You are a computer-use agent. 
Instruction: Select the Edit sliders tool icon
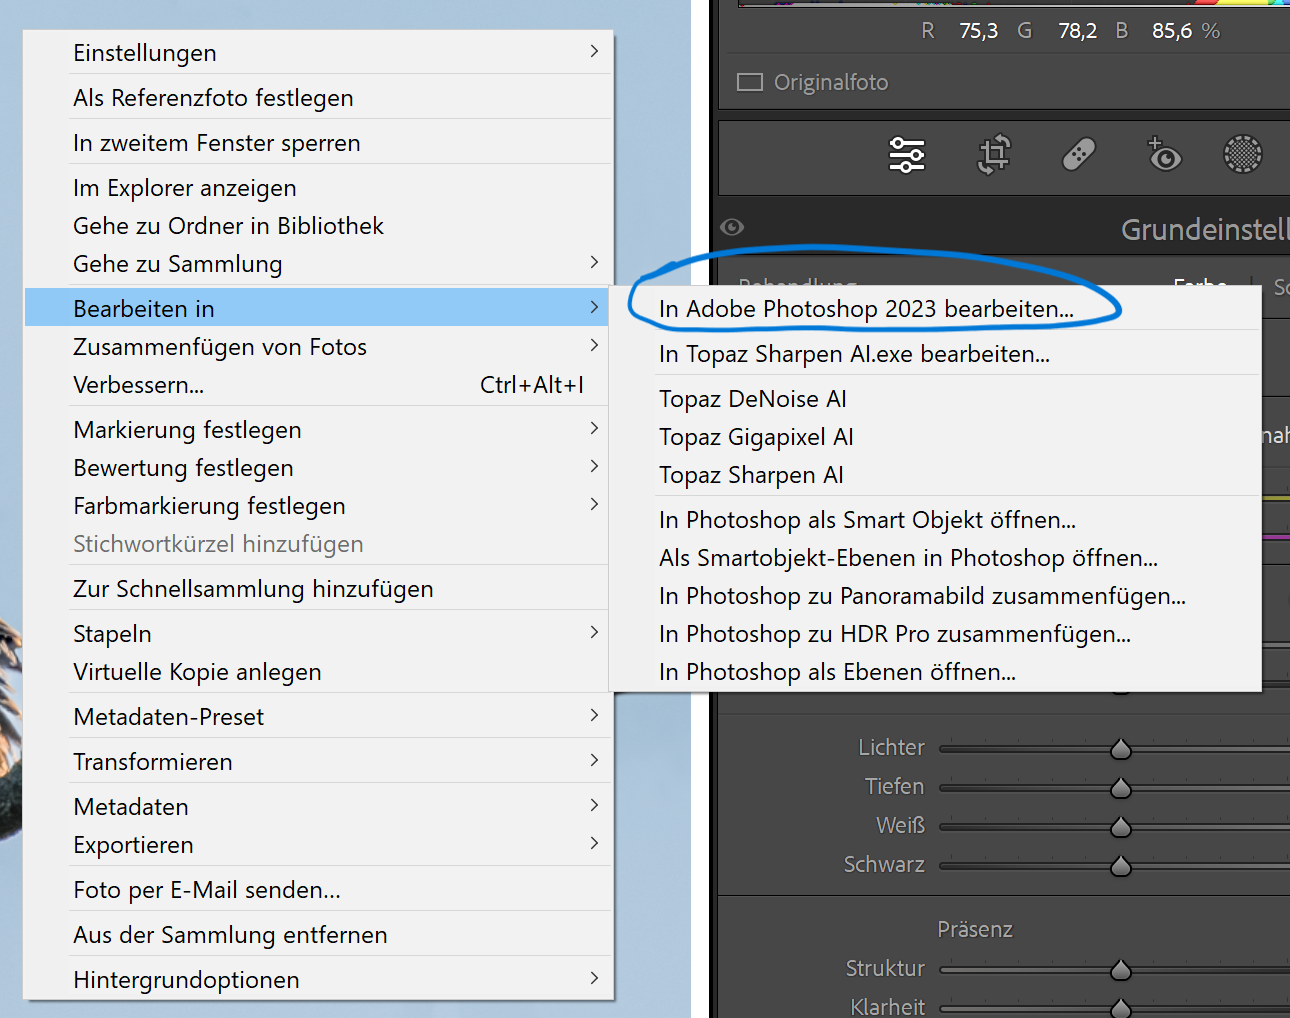907,154
